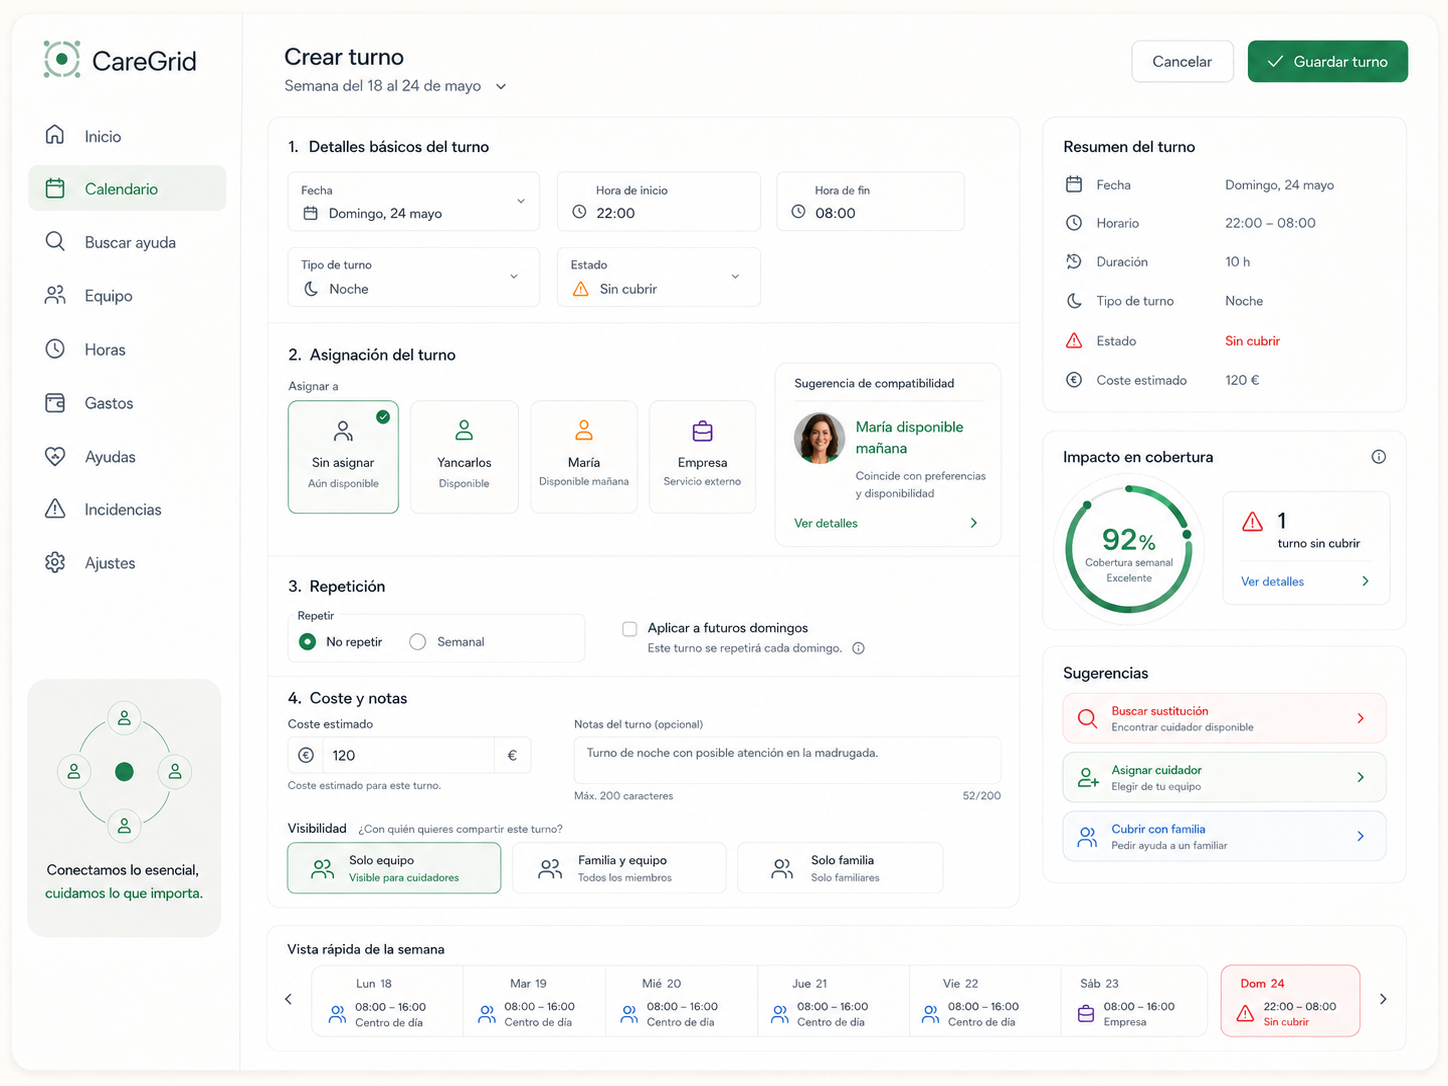1448x1086 pixels.
Task: Click the Coste estimado amount field
Action: [409, 755]
